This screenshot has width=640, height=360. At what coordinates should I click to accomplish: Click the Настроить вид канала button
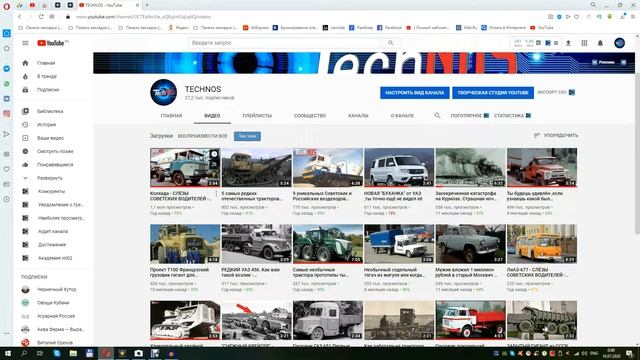pos(415,93)
